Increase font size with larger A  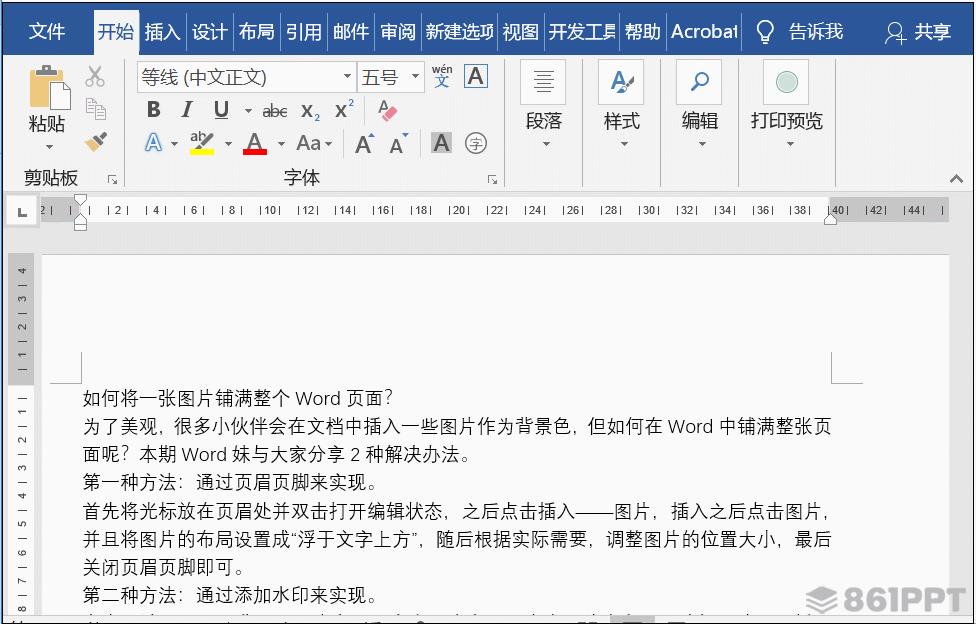click(364, 144)
